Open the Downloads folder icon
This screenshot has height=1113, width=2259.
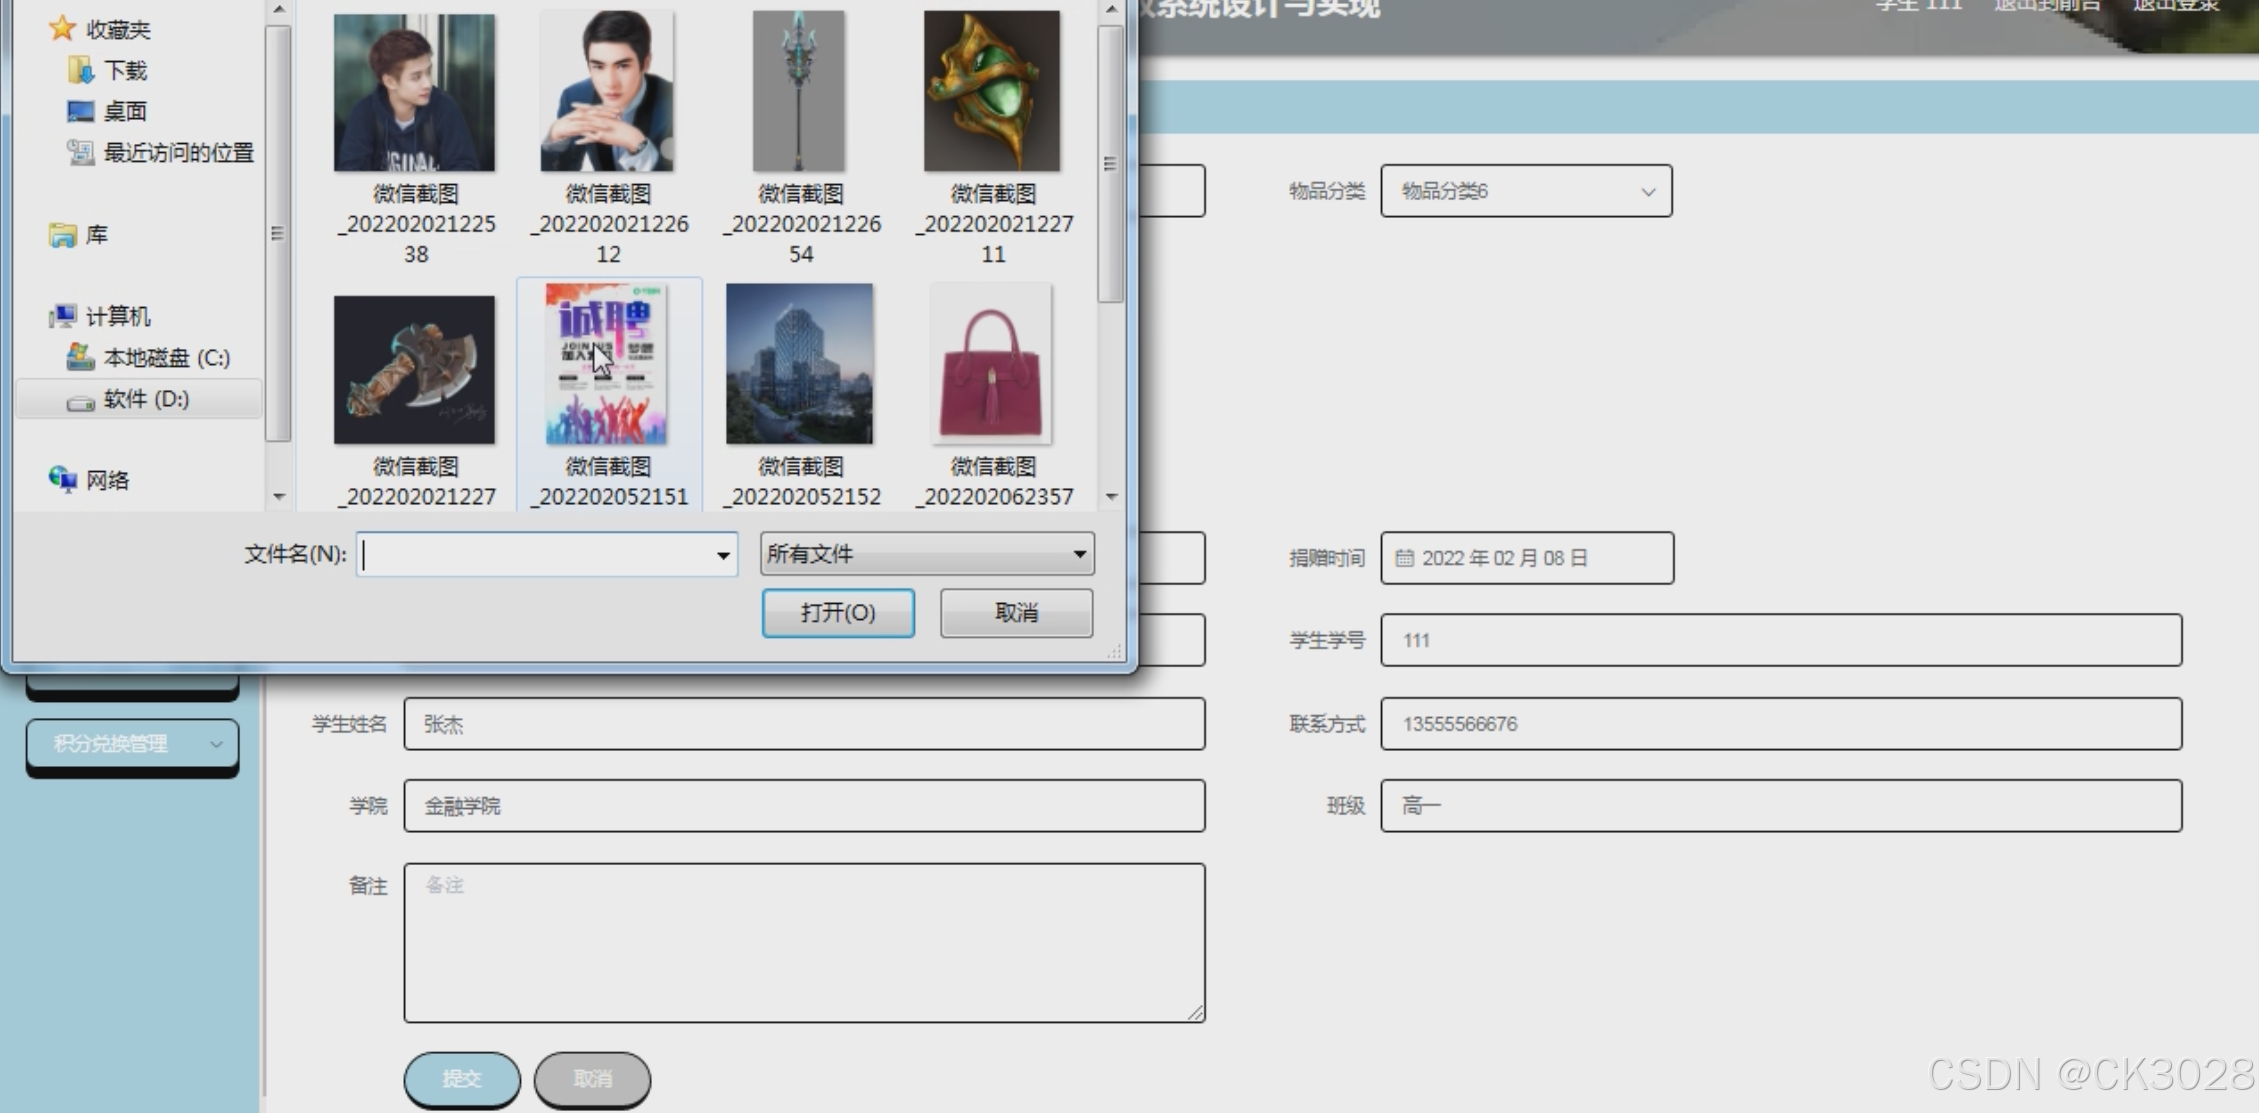point(80,70)
